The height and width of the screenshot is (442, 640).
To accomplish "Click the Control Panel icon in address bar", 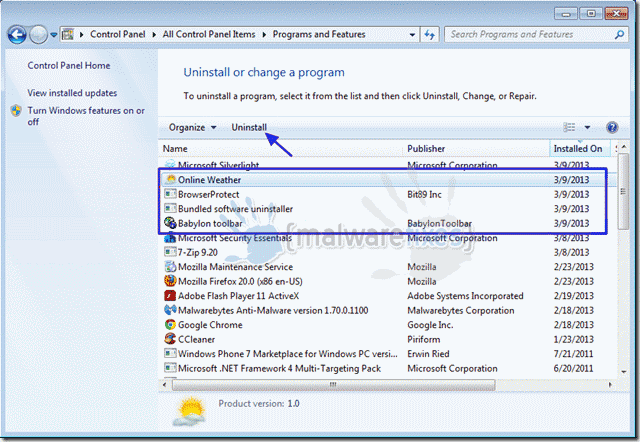I will [x=68, y=35].
